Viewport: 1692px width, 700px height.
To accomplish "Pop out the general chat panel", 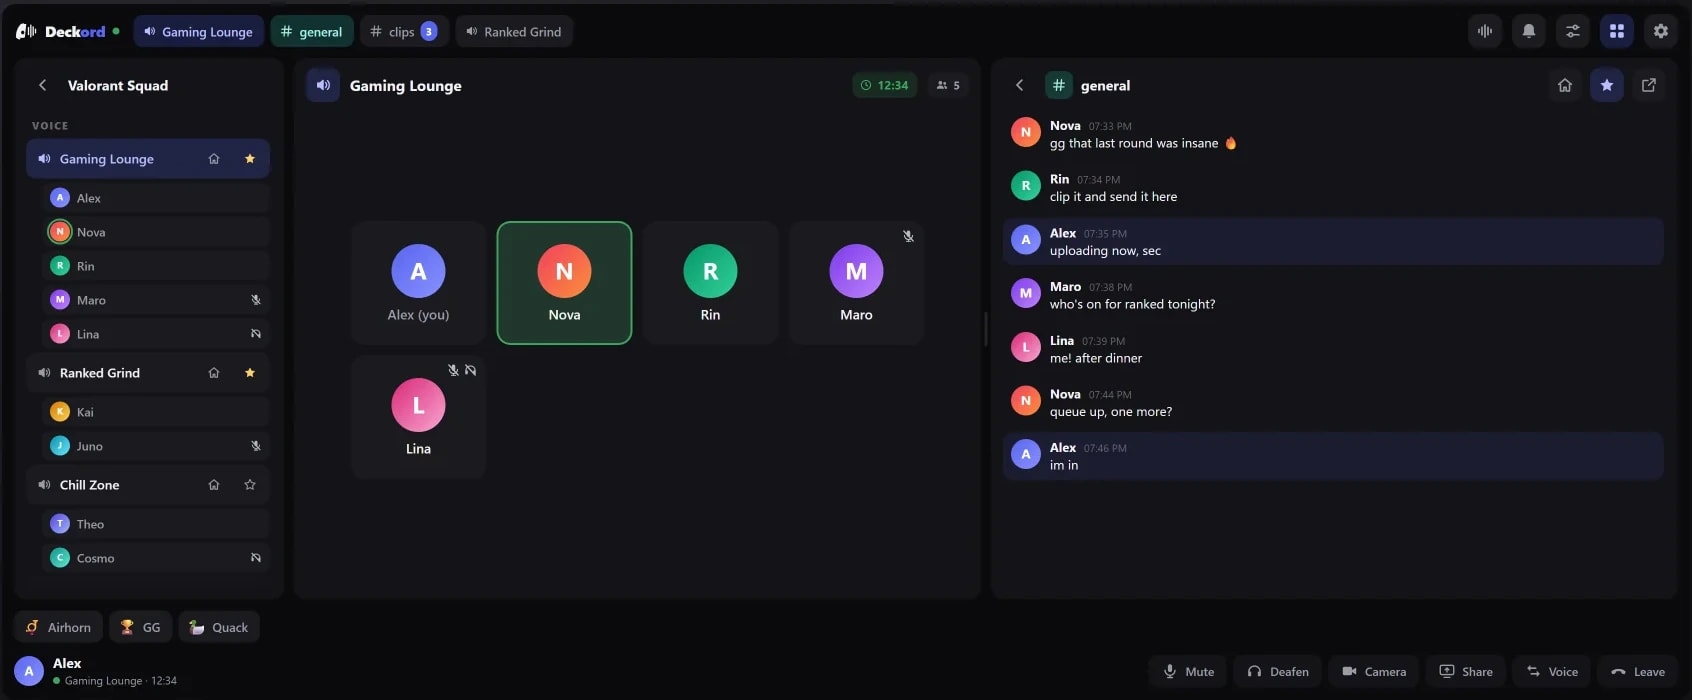I will point(1649,85).
